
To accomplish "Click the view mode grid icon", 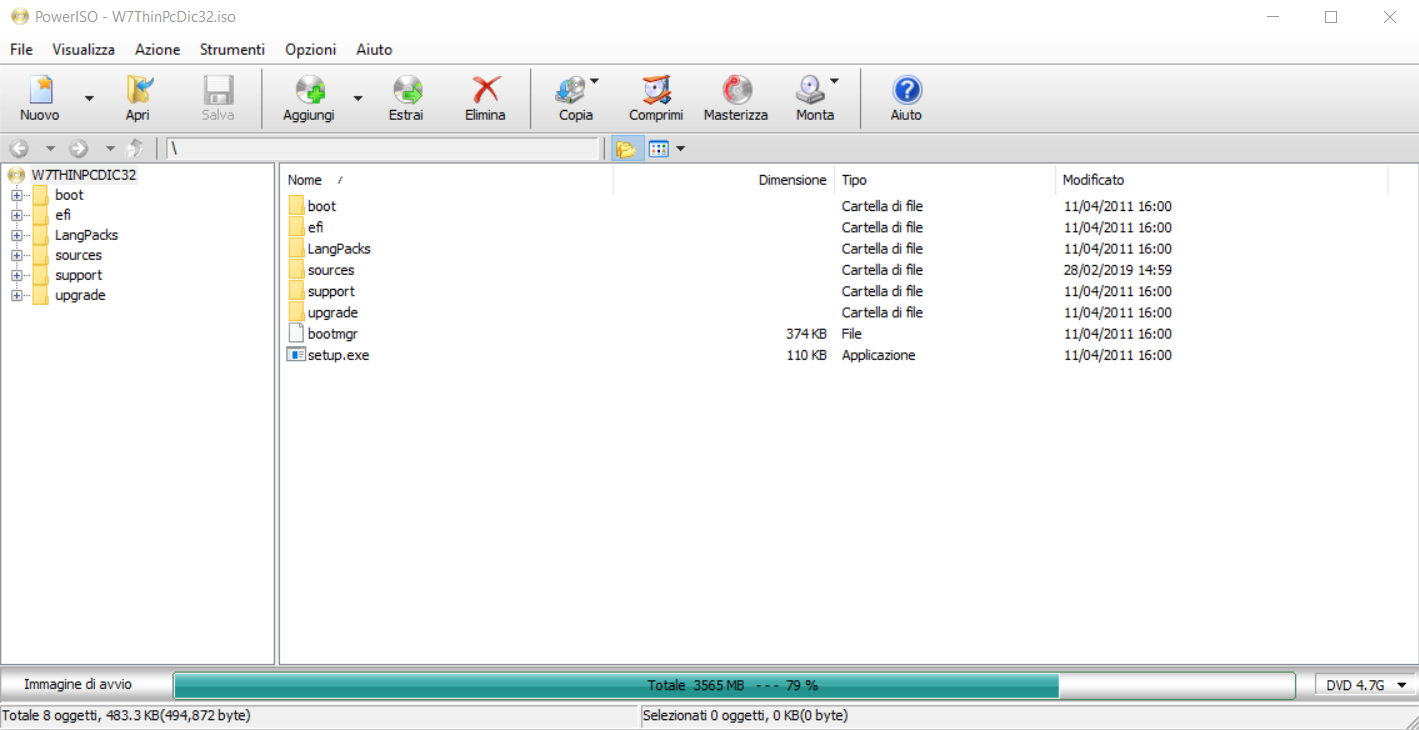I will (x=658, y=149).
